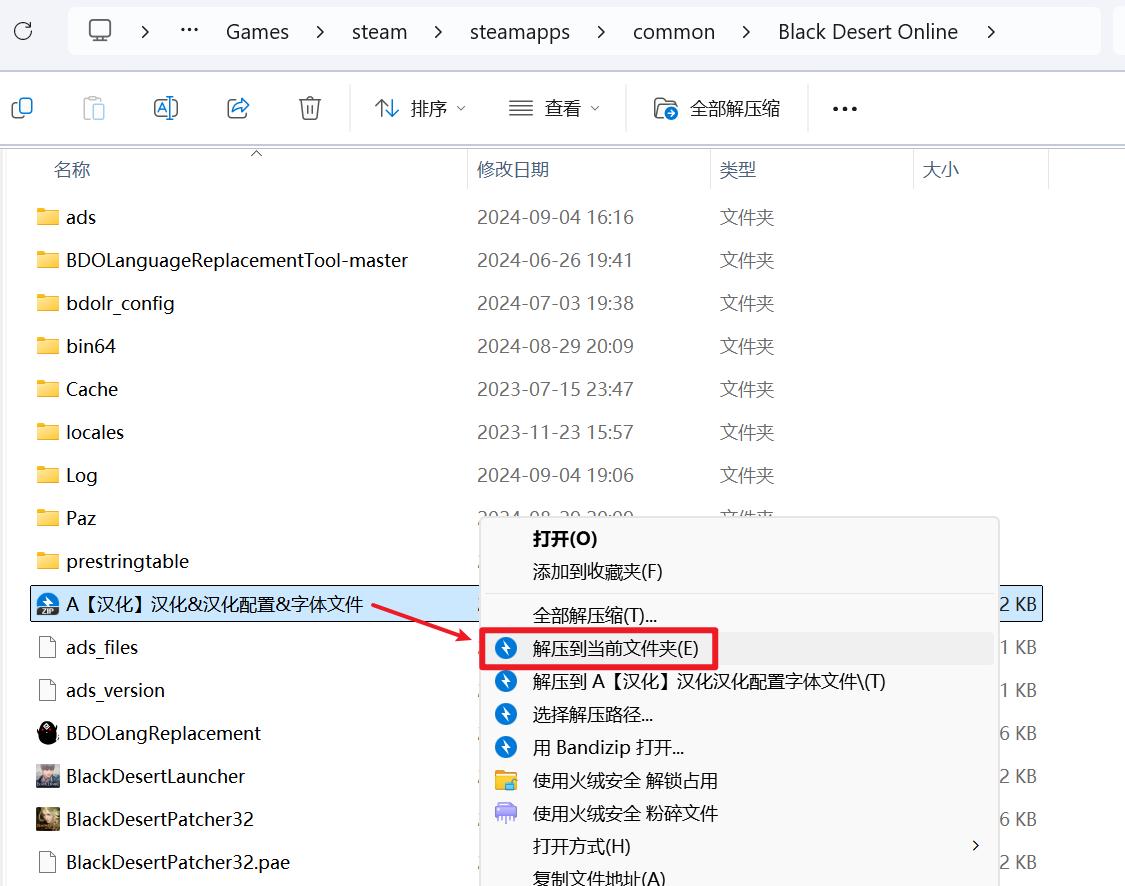This screenshot has width=1125, height=886.
Task: Choose 解压到当前文件夹(E) in context menu
Action: coord(739,649)
